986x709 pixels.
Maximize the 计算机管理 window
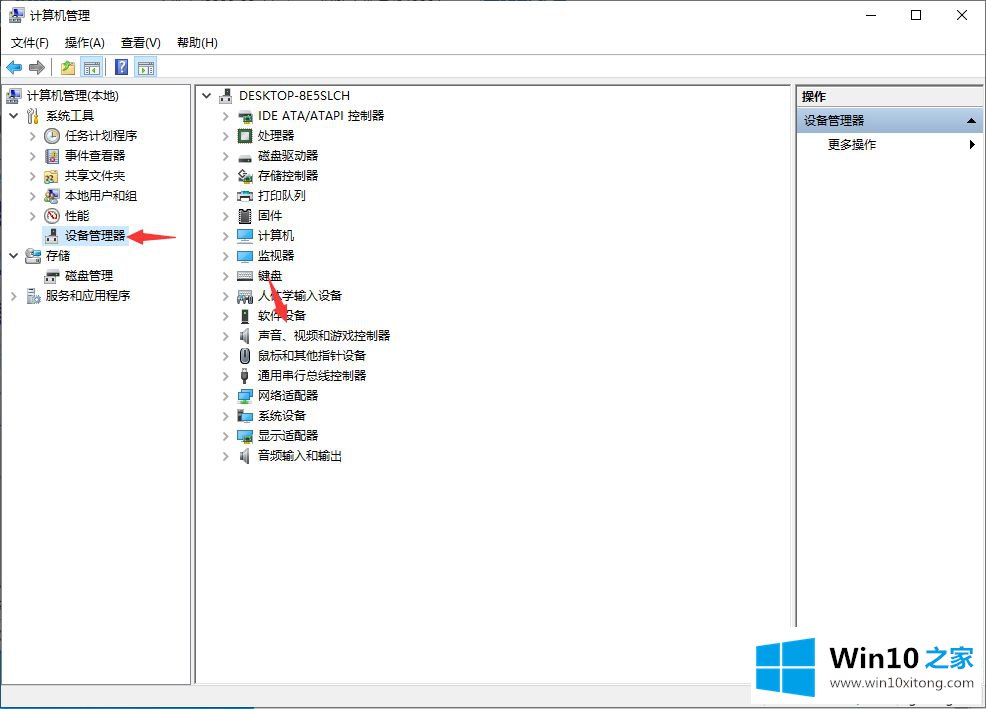[x=916, y=15]
